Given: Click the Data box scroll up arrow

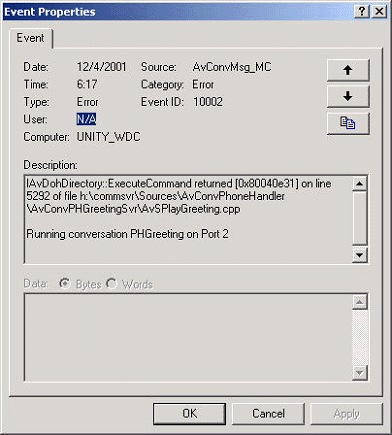Looking at the screenshot, I should point(360,302).
